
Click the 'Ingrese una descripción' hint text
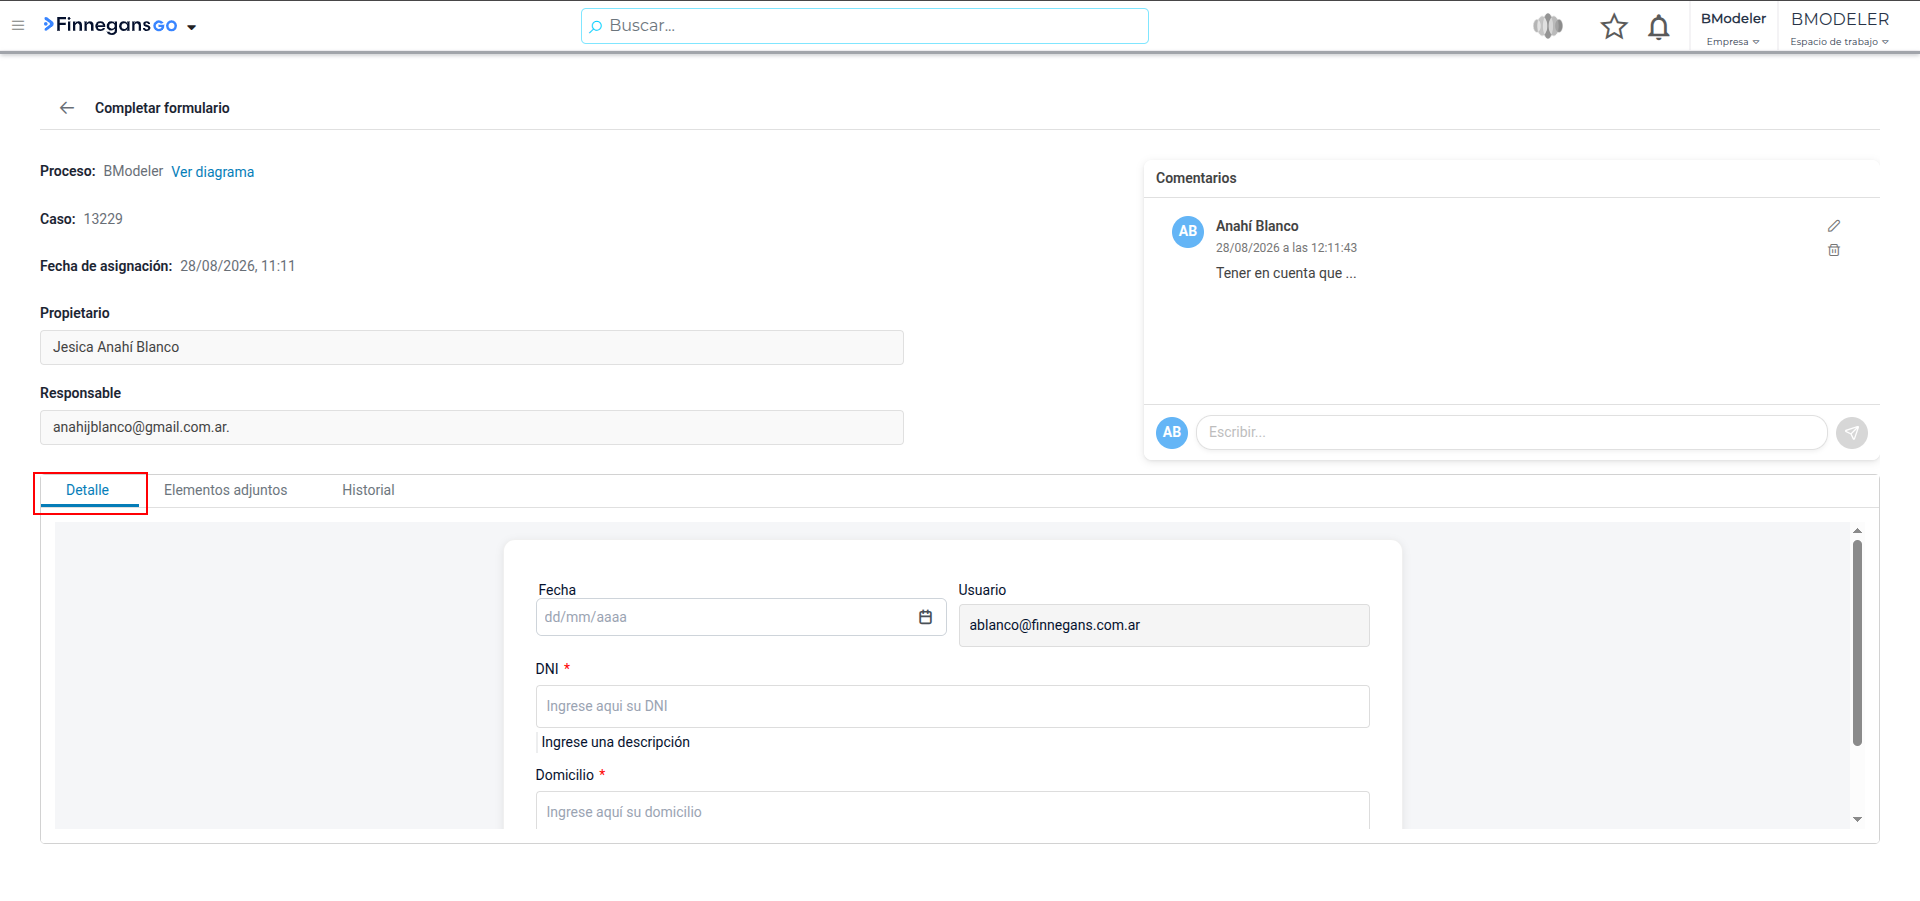point(616,742)
